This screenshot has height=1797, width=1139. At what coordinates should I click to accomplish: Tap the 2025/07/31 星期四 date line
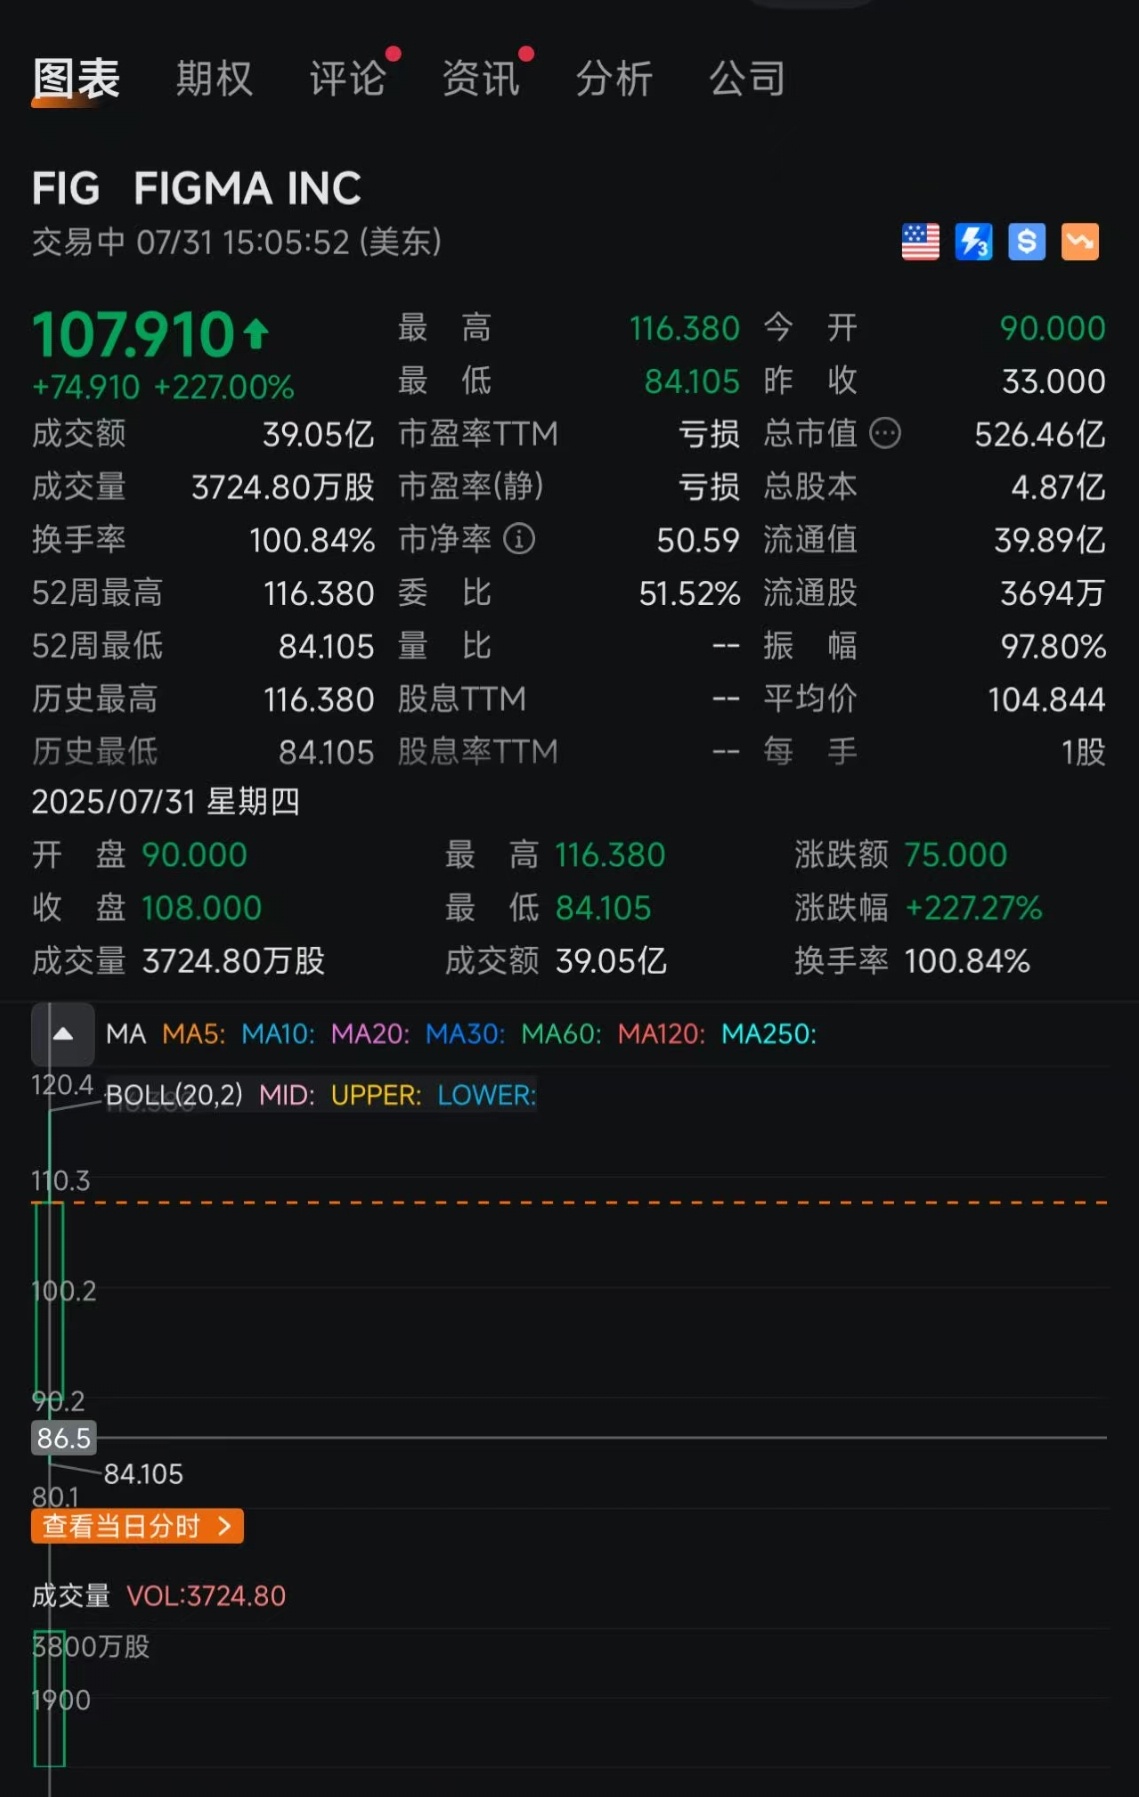click(166, 802)
